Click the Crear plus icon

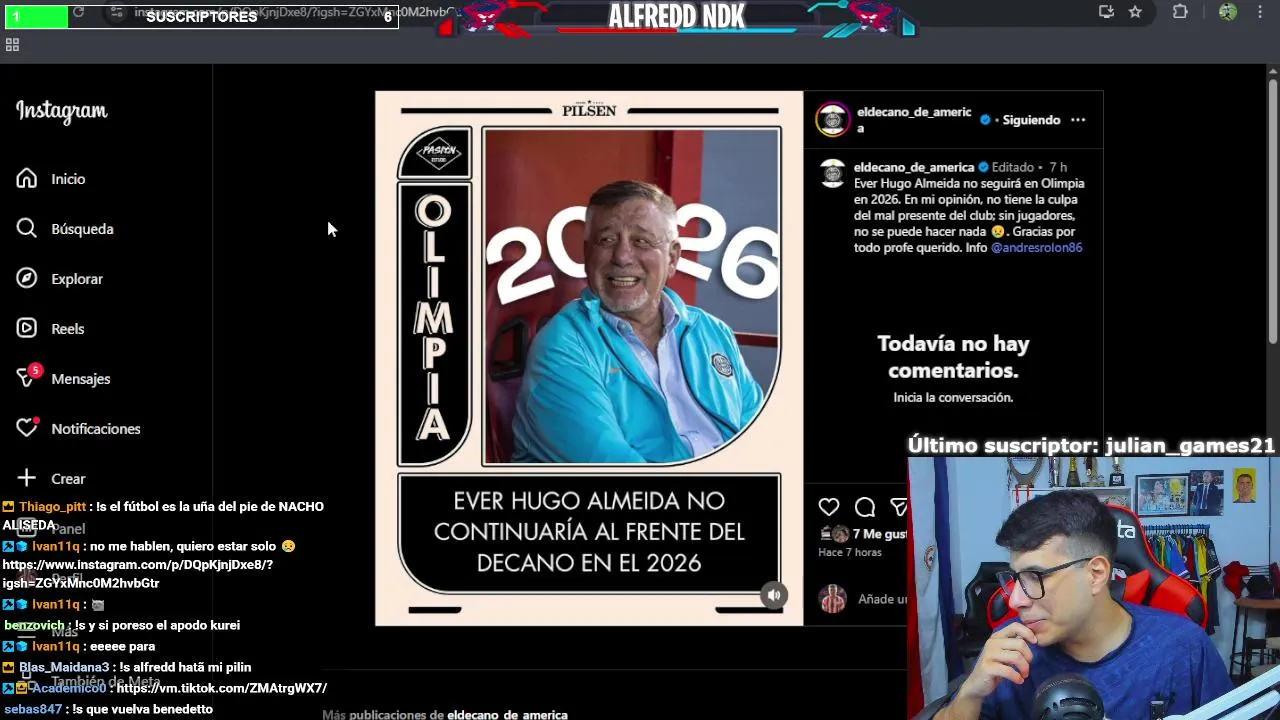coord(27,478)
